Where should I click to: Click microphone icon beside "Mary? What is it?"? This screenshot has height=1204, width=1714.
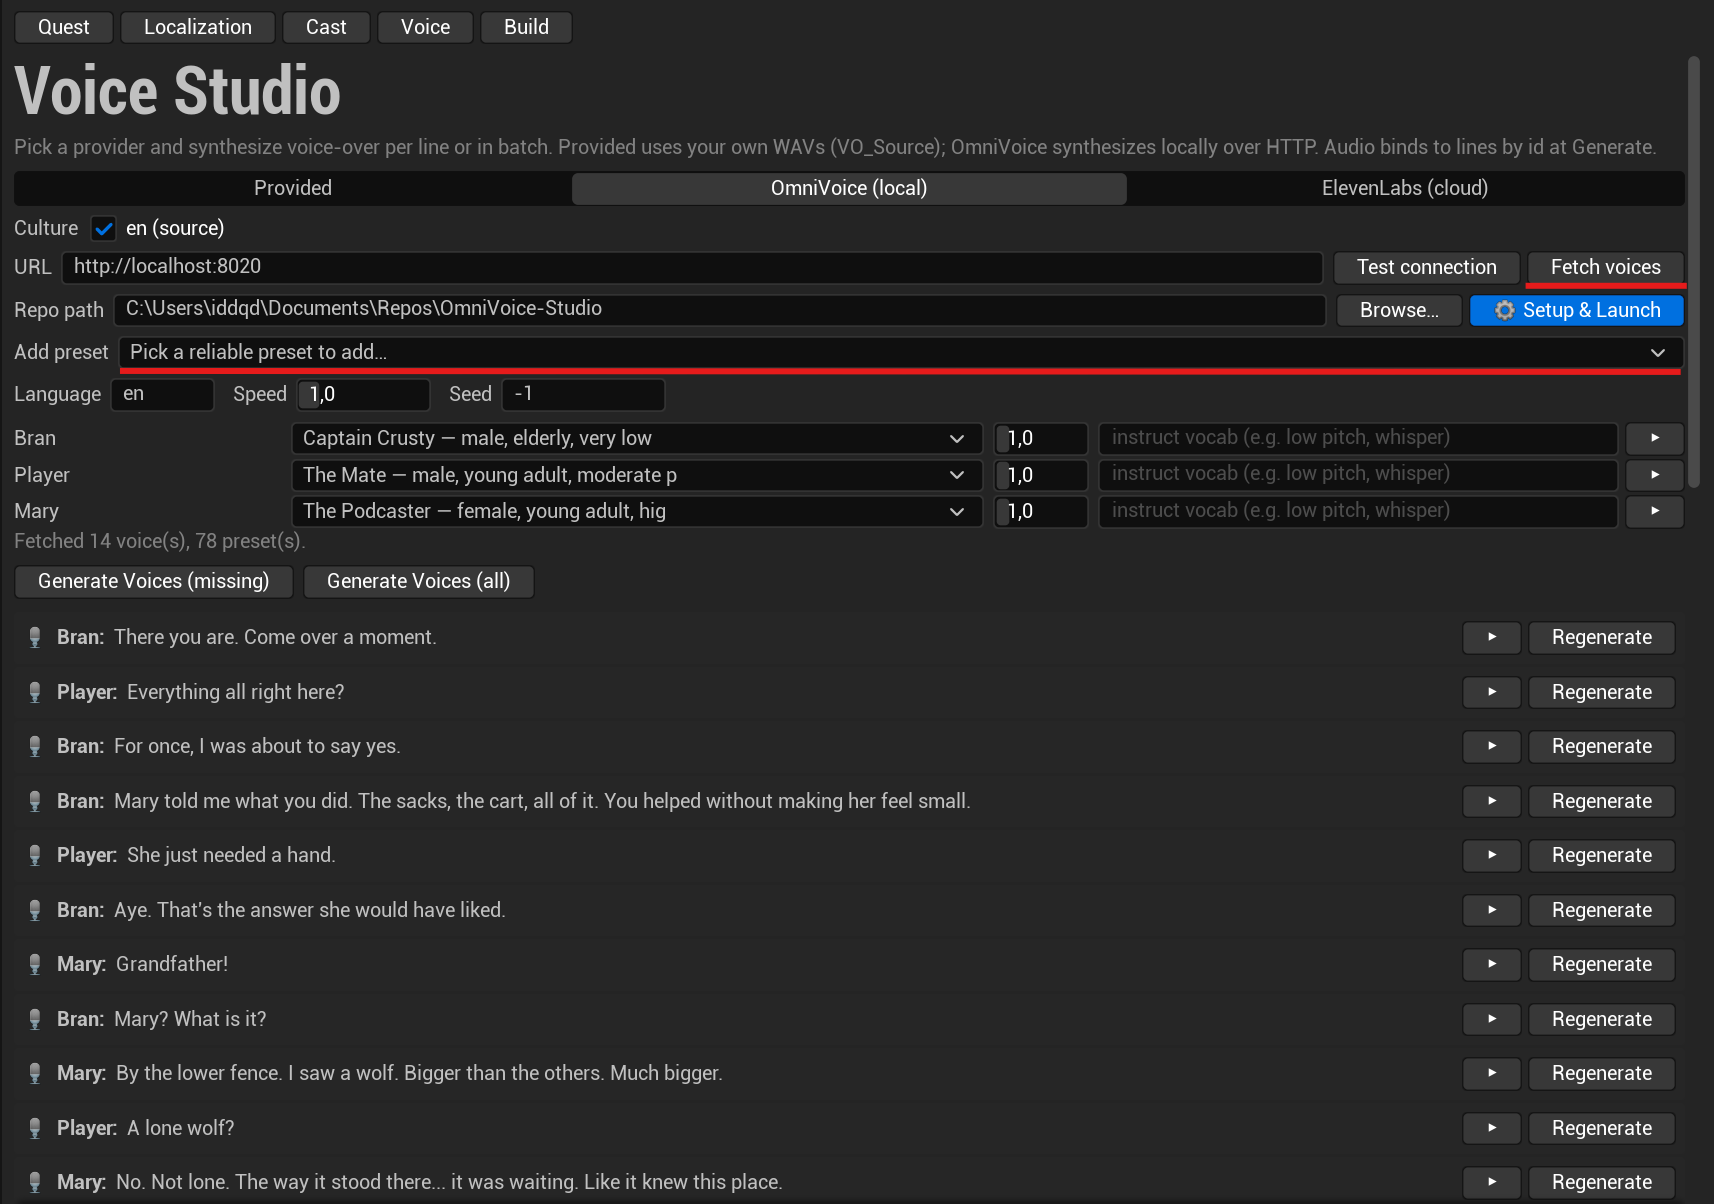(35, 1019)
